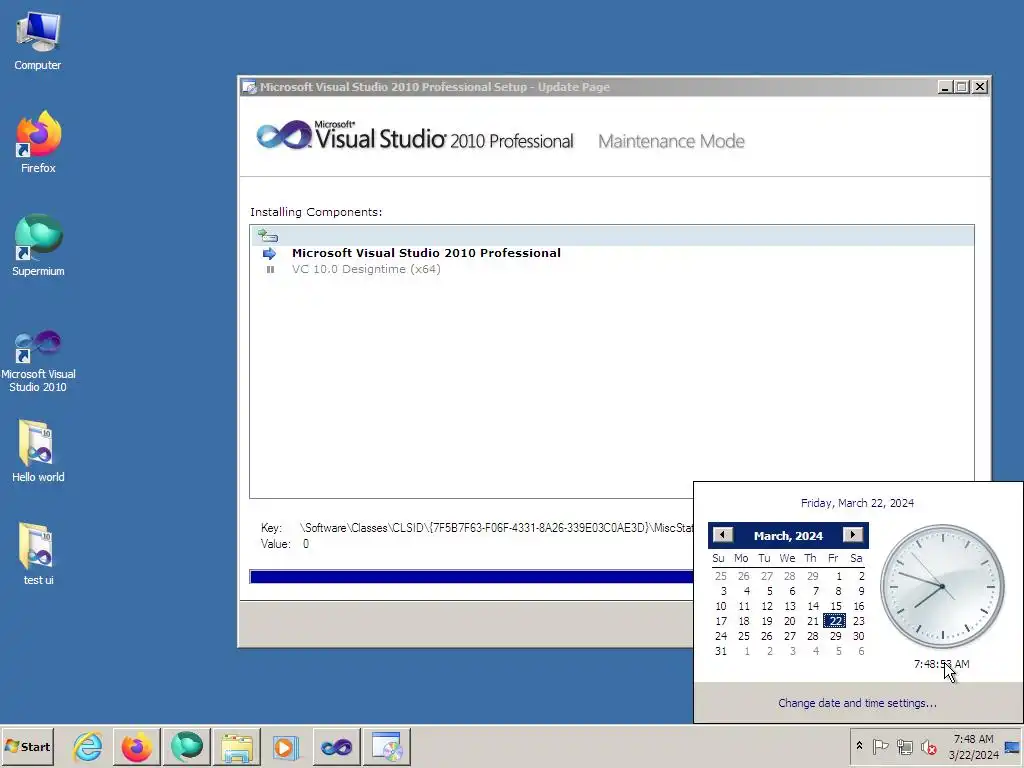Click the Visual Studio 2010 Professional logo

pos(415,136)
